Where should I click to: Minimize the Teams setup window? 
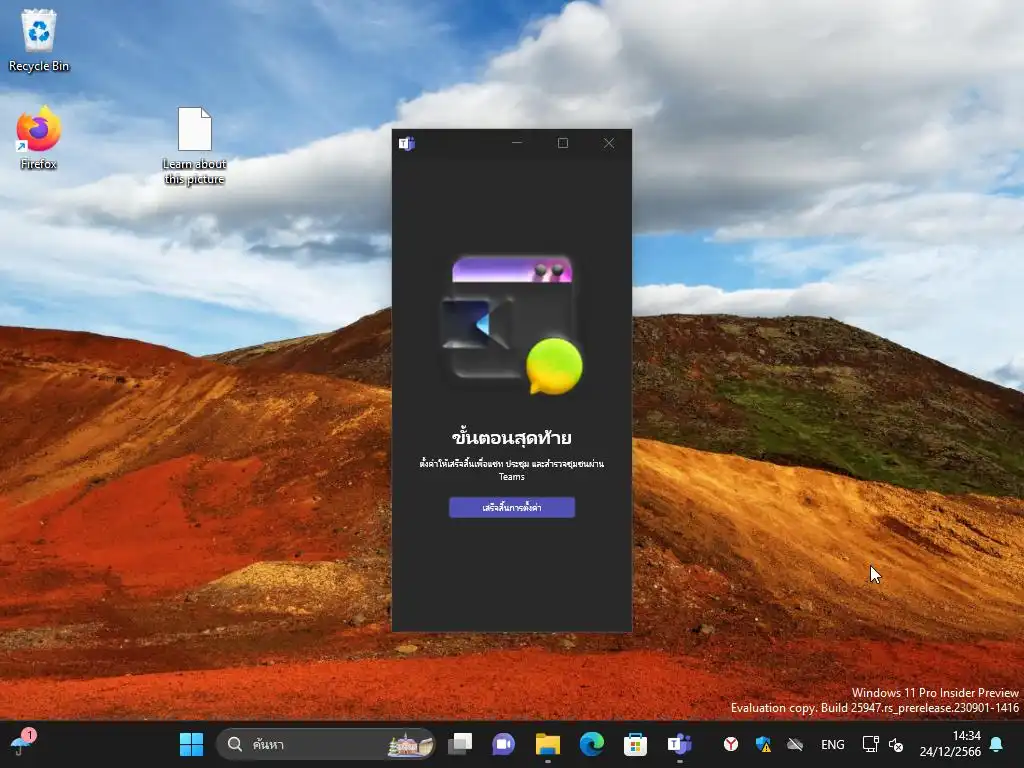point(517,143)
